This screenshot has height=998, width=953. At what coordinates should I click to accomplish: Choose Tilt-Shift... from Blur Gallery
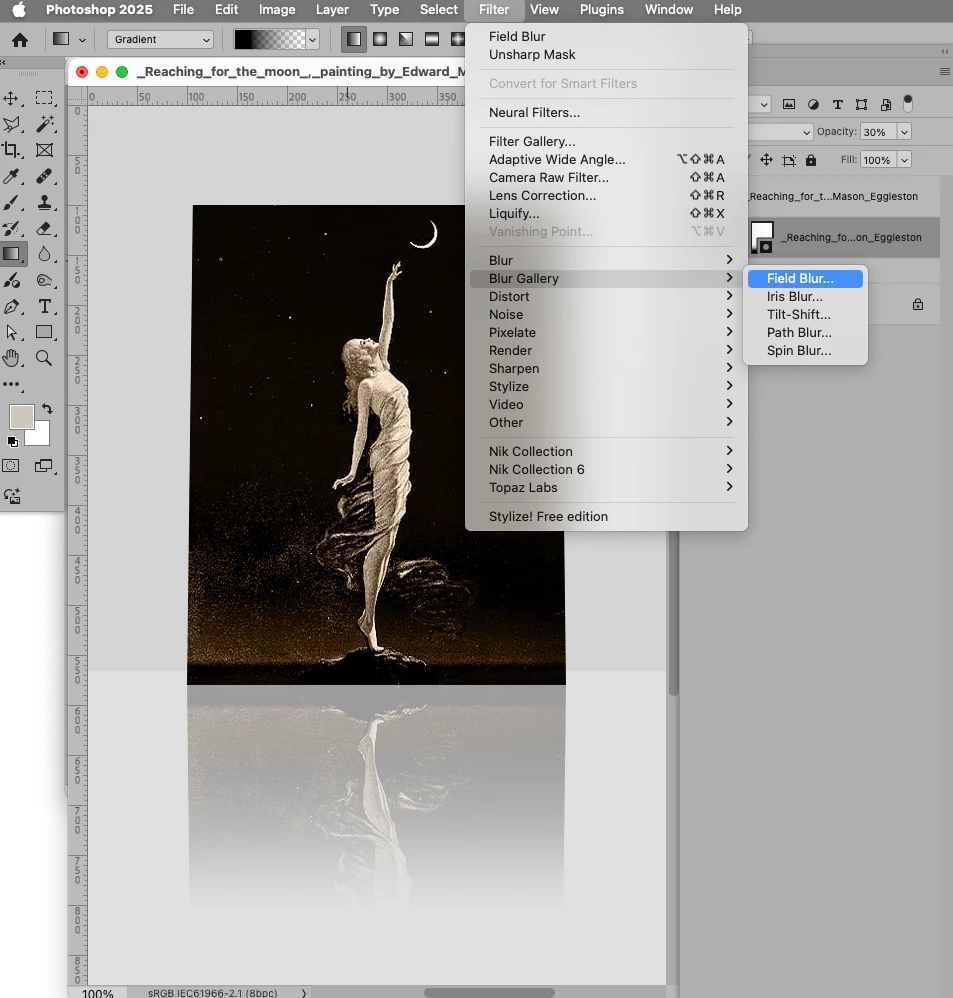pyautogui.click(x=805, y=314)
